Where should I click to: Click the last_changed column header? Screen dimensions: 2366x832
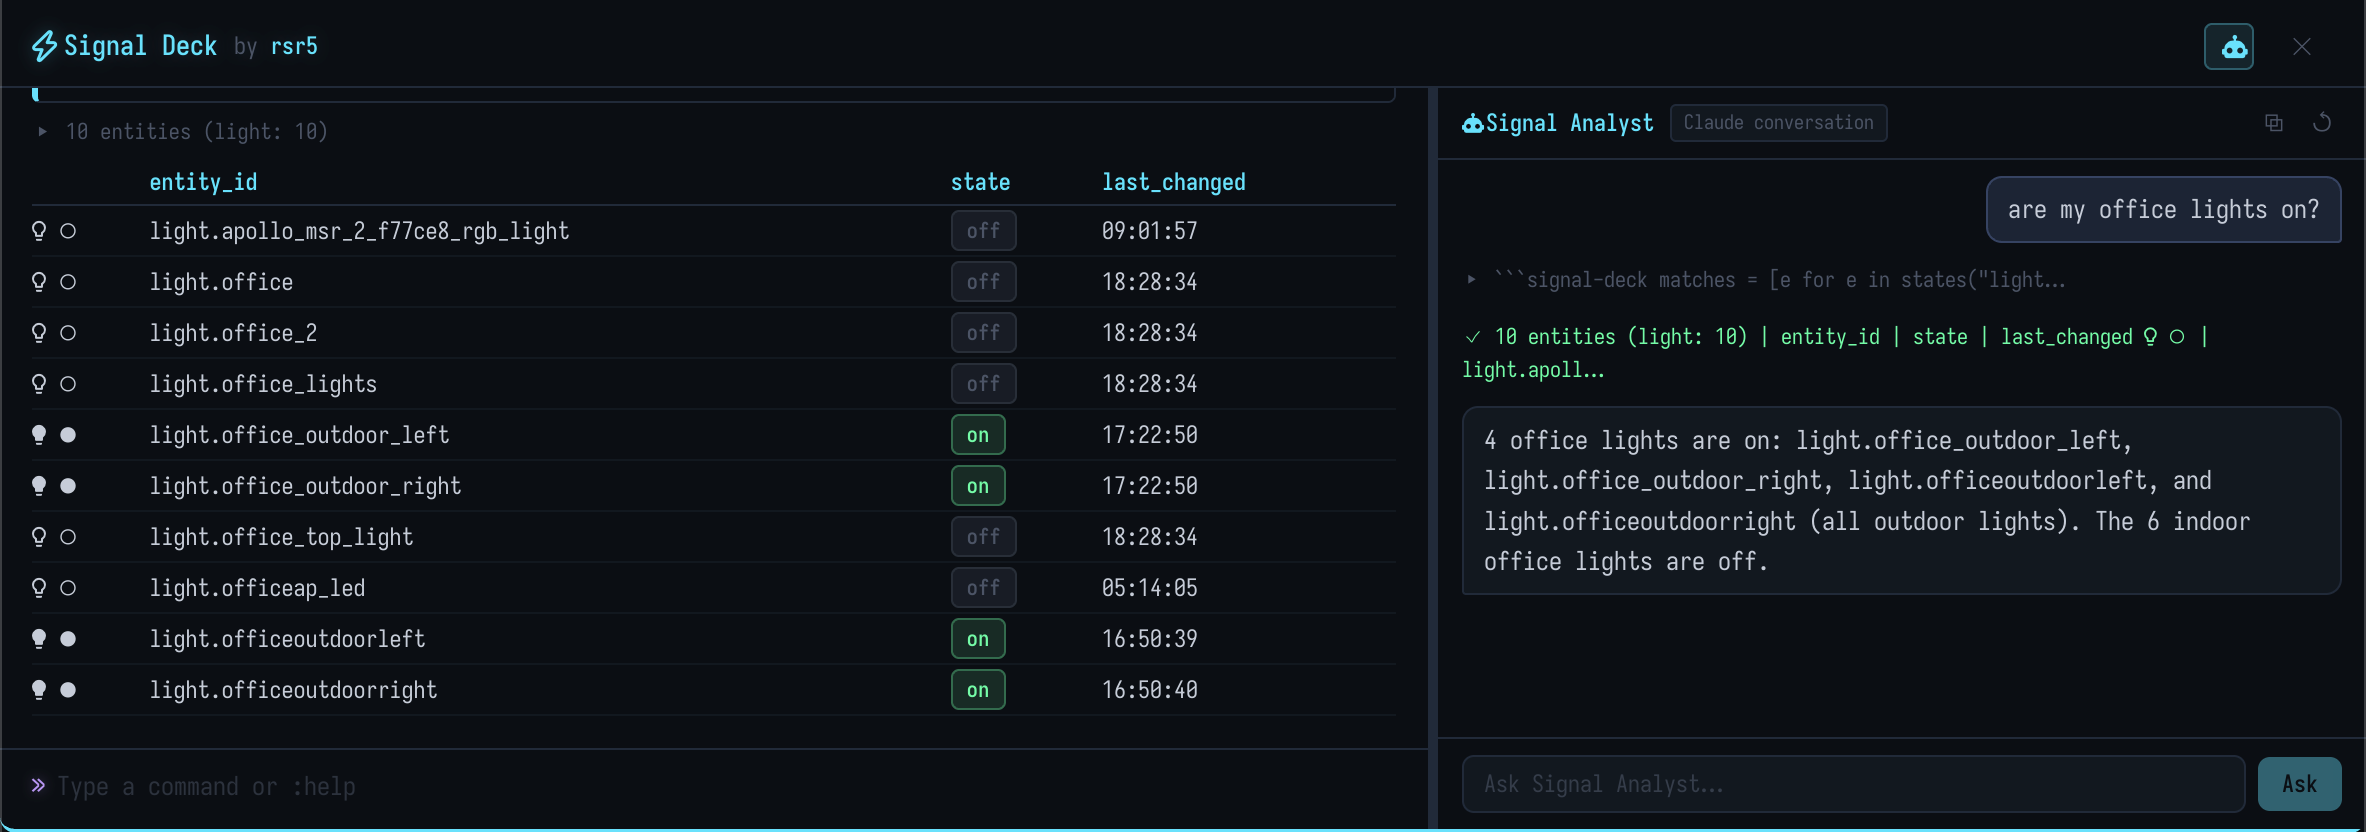pos(1173,182)
